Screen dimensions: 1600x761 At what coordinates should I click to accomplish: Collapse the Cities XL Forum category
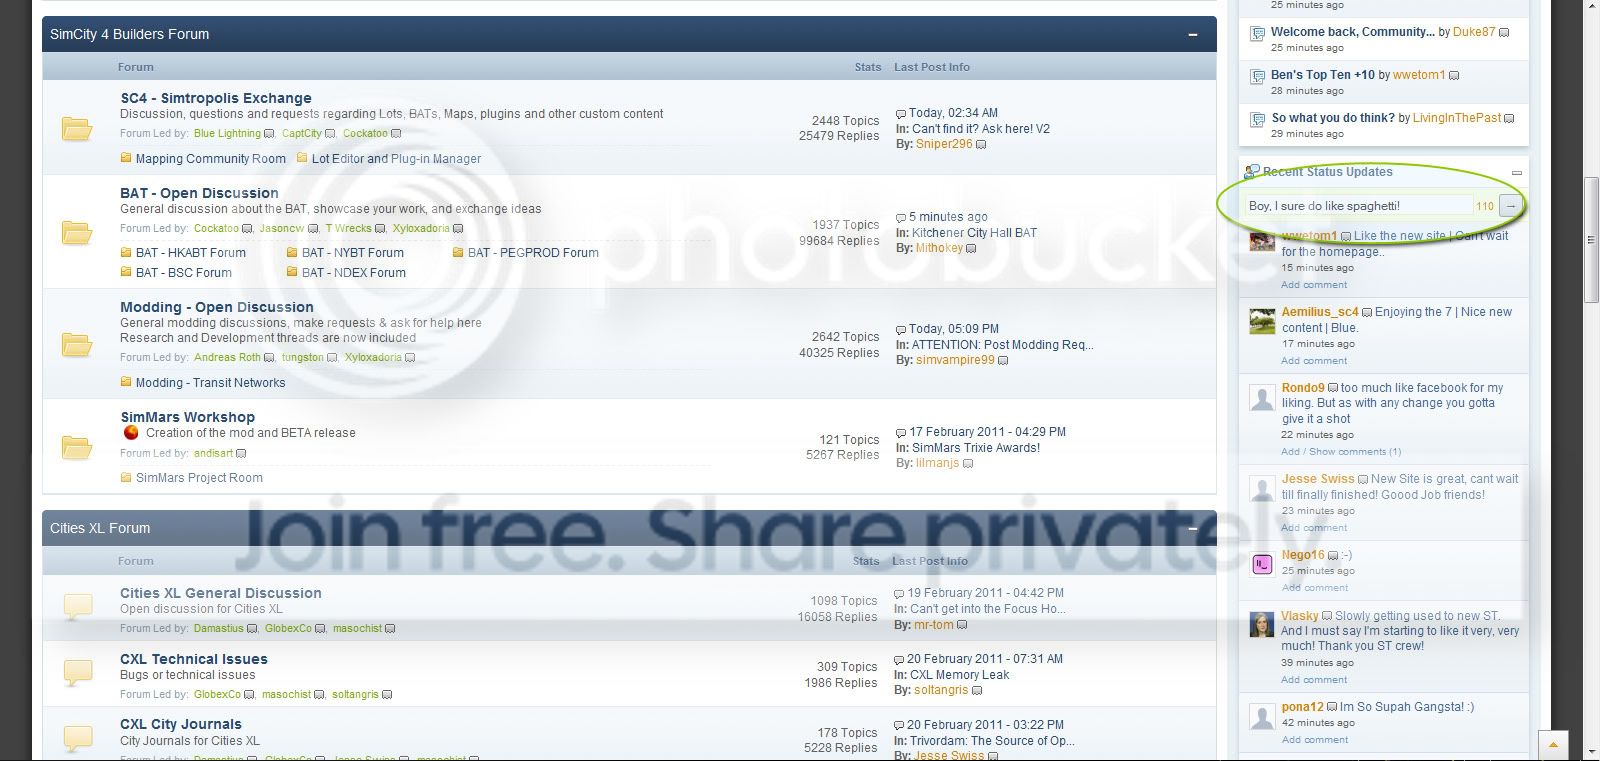click(x=1193, y=529)
